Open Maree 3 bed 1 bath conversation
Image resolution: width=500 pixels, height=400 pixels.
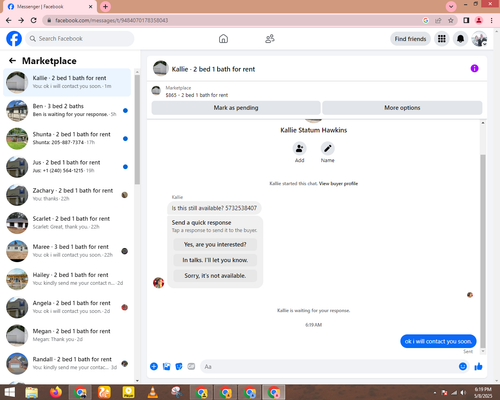[x=67, y=251]
